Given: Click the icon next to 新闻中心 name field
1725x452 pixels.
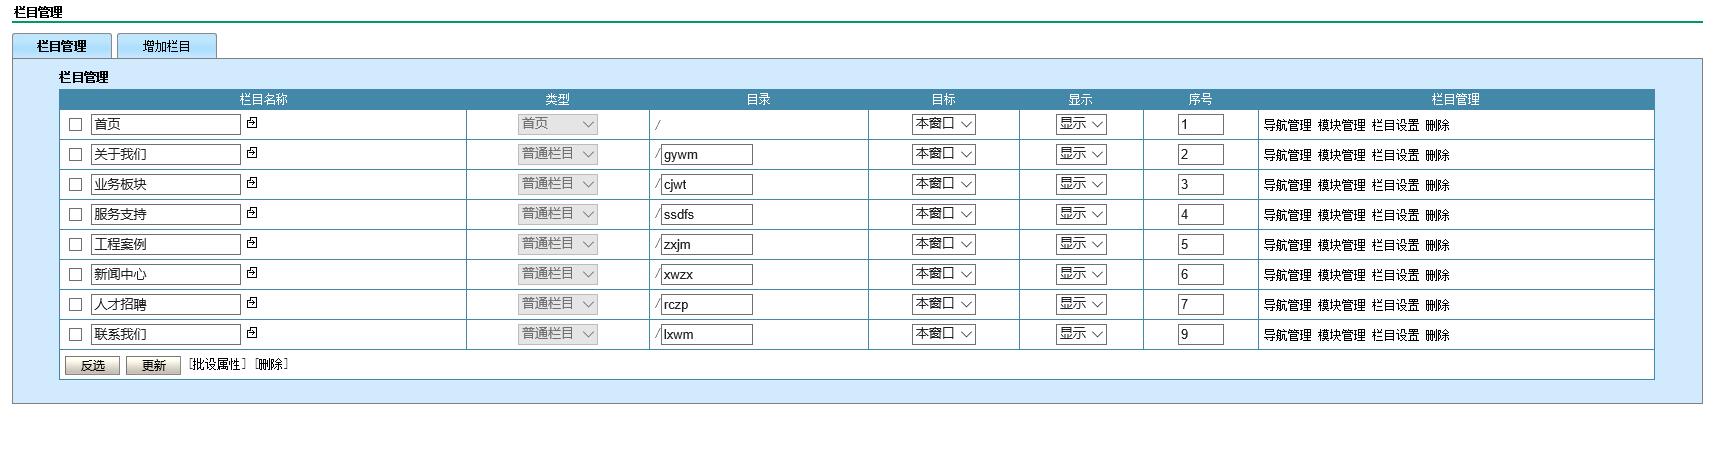Looking at the screenshot, I should click(x=252, y=273).
